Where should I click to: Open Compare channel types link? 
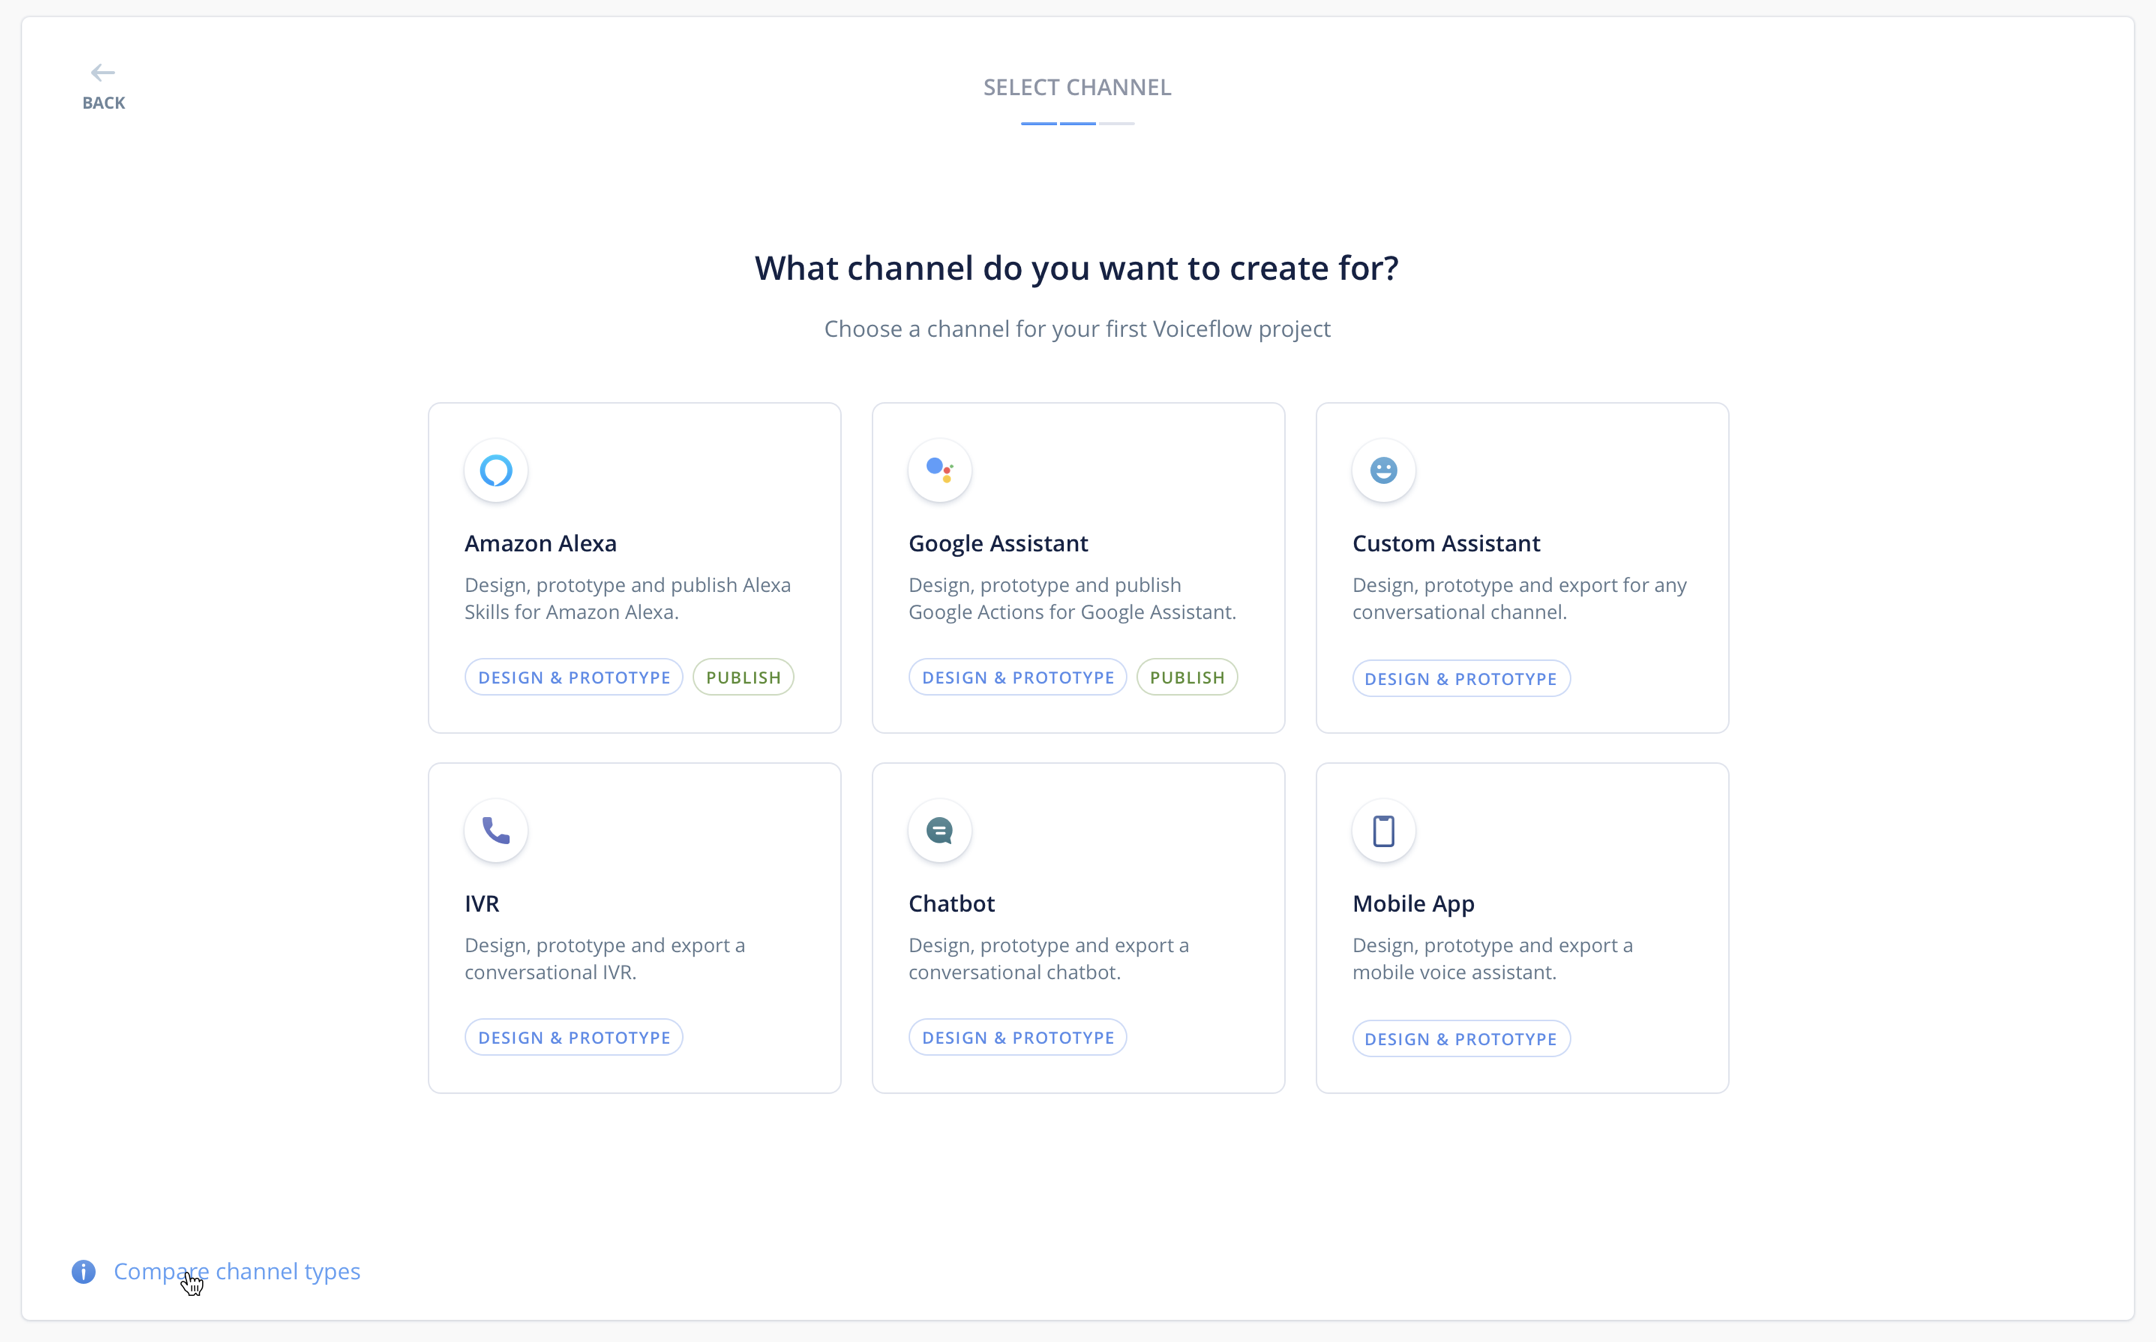click(x=237, y=1271)
